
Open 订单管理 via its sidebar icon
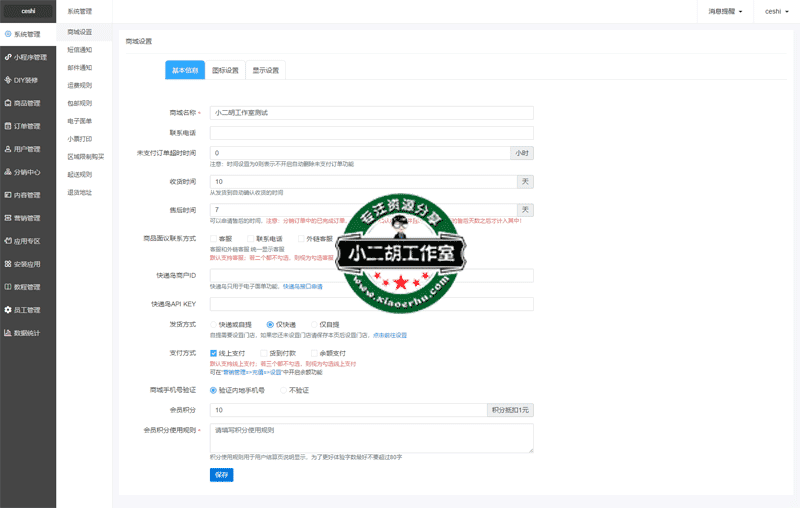point(8,126)
